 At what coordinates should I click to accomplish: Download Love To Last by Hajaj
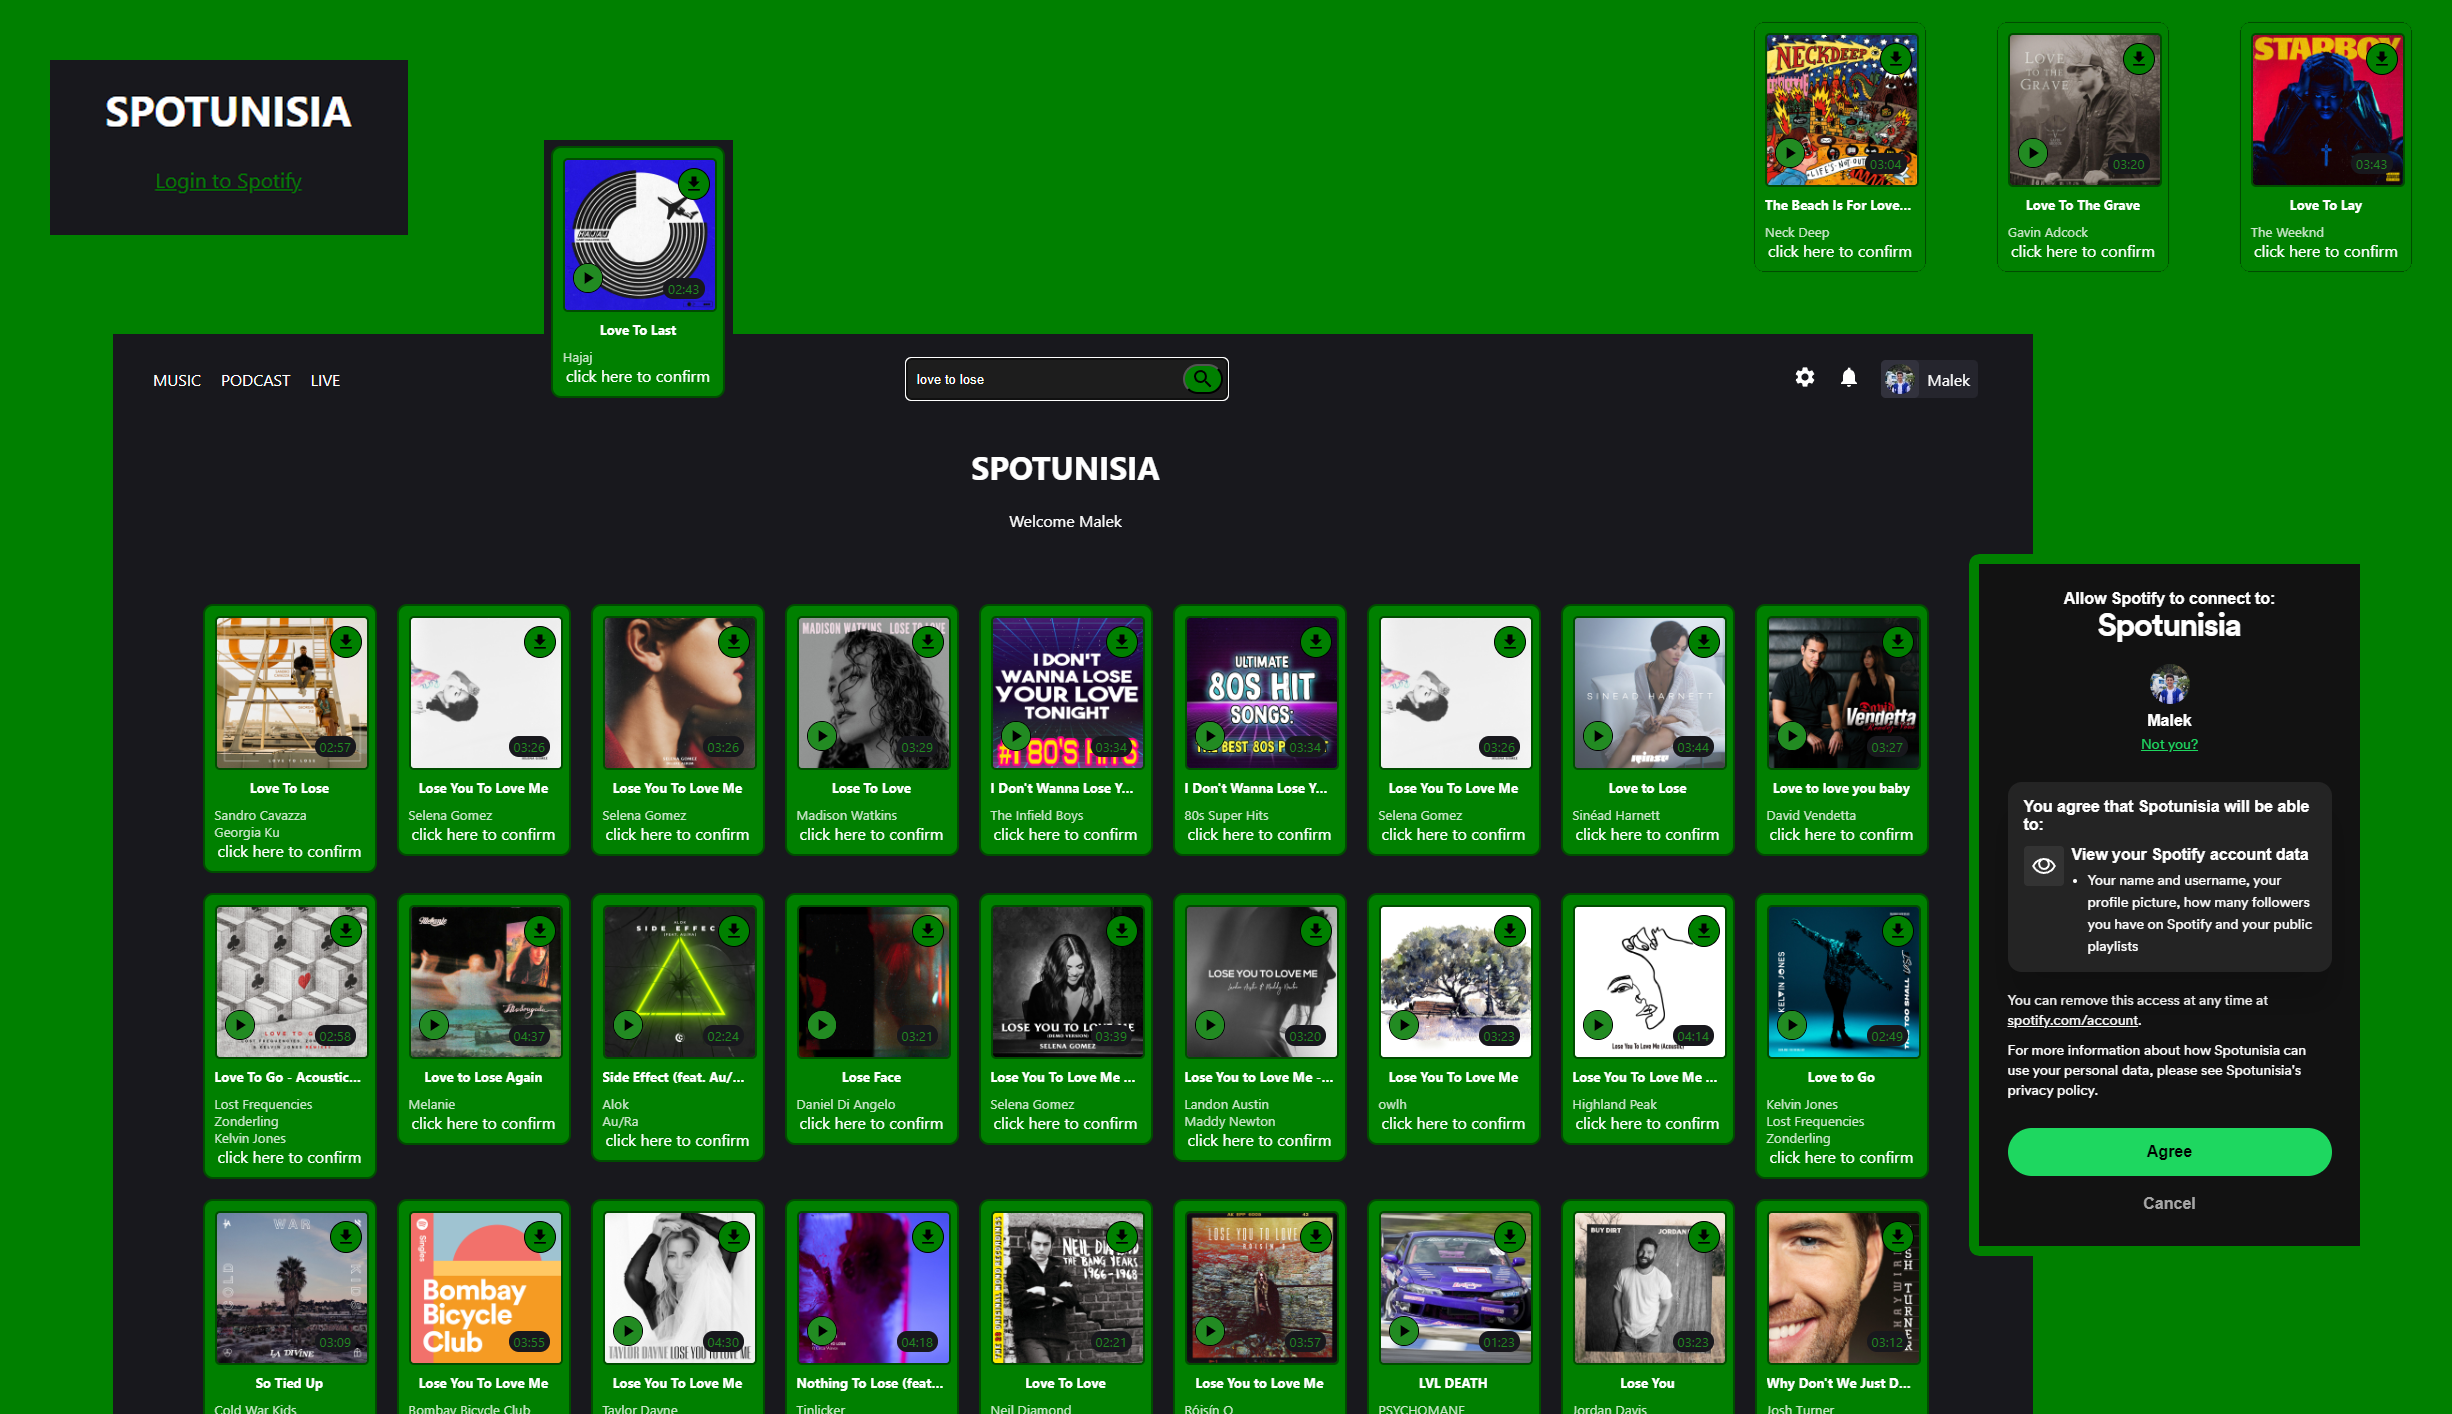pyautogui.click(x=693, y=184)
